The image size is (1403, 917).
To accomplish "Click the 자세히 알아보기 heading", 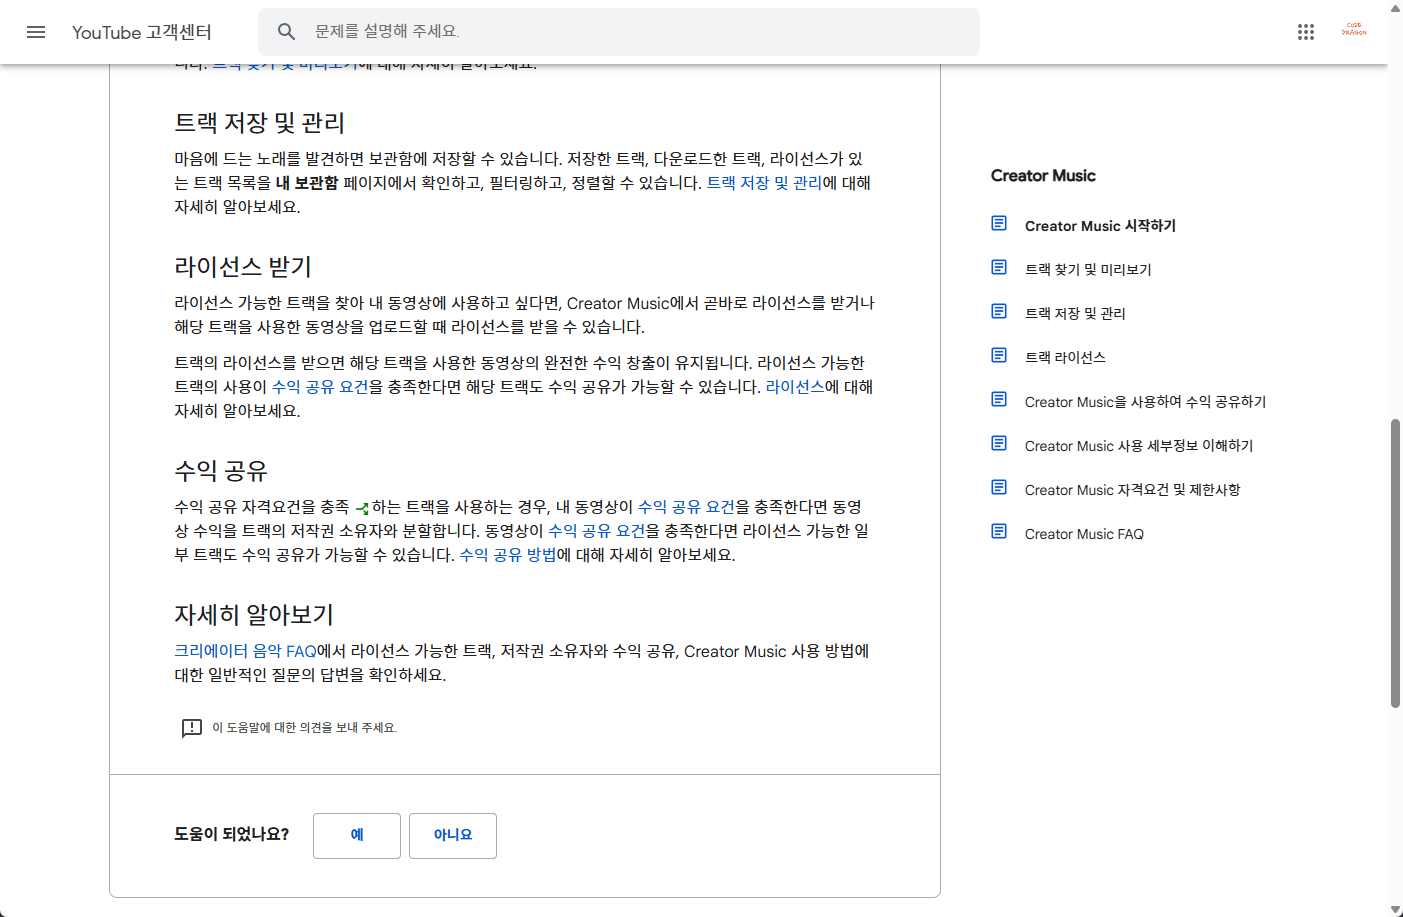I will (254, 615).
